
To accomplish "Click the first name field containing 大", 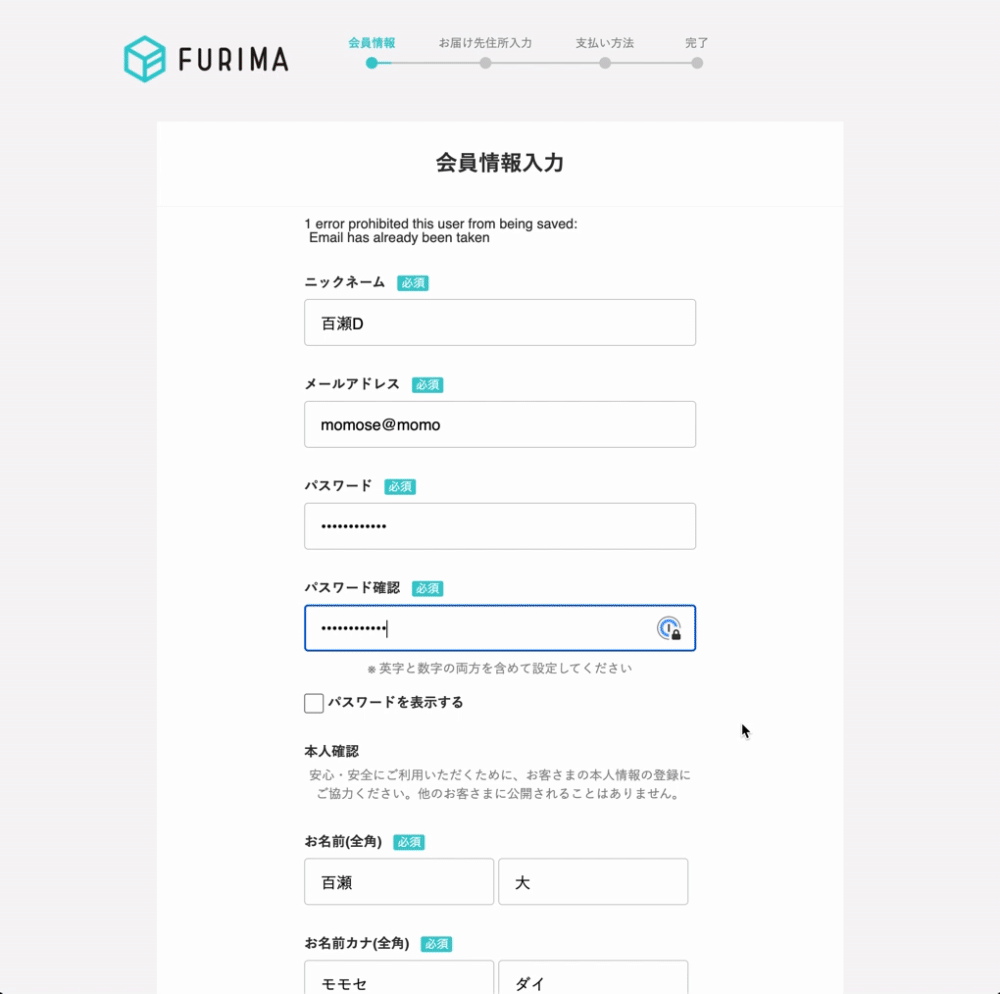I will coord(593,882).
